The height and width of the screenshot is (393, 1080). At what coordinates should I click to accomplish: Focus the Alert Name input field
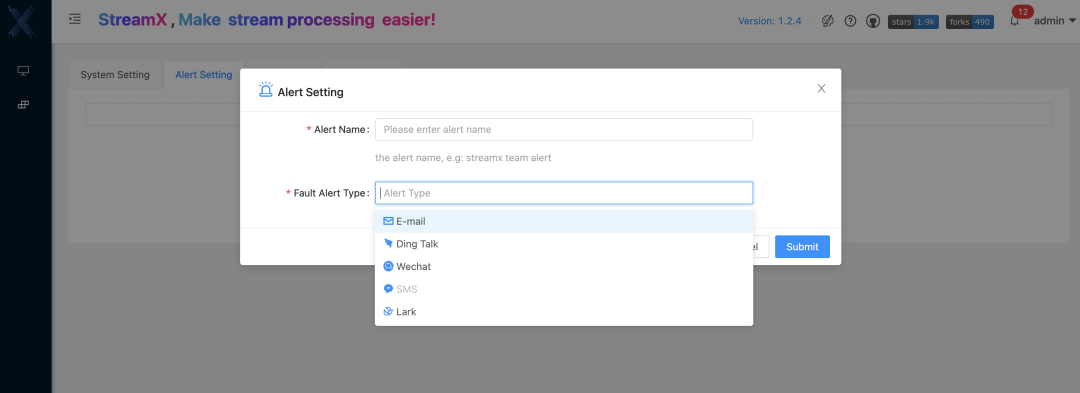(563, 129)
